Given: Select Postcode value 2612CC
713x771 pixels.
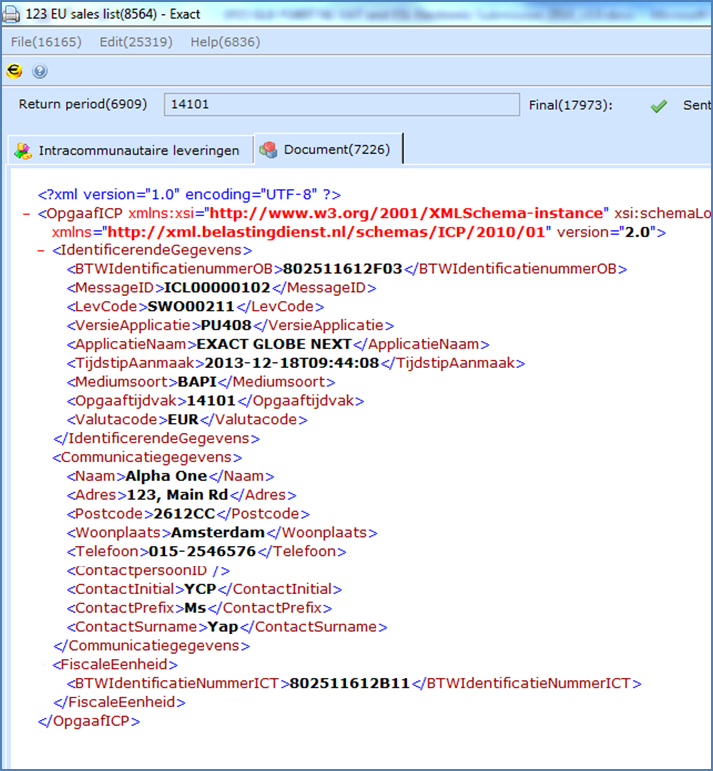Looking at the screenshot, I should [x=184, y=514].
